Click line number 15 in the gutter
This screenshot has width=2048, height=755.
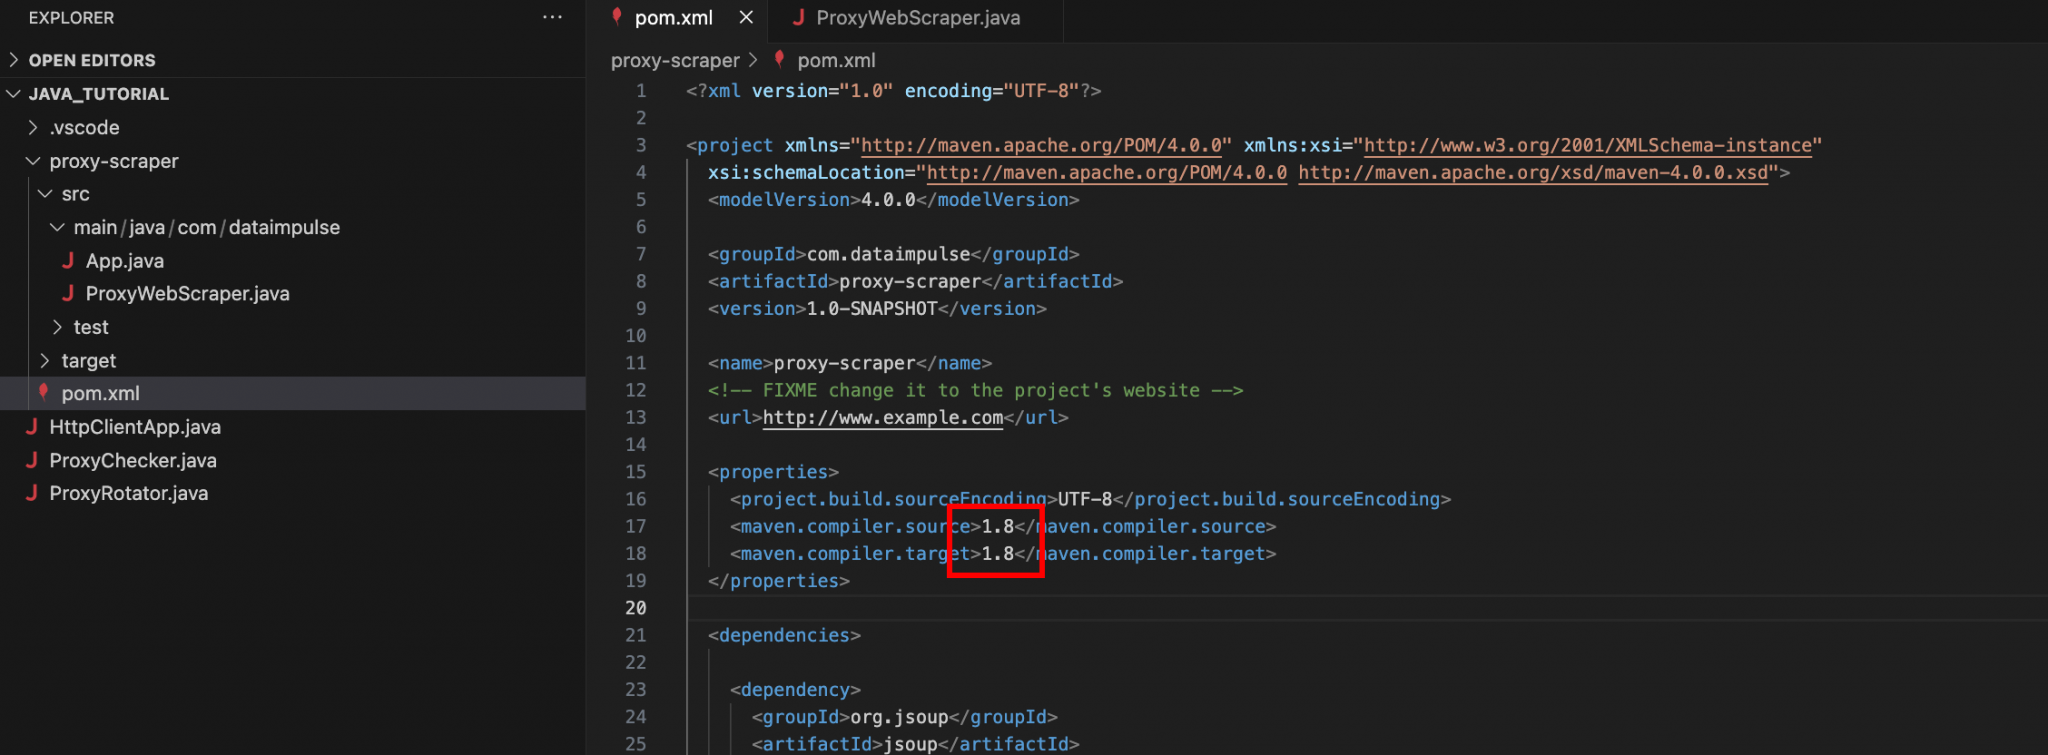click(x=636, y=472)
